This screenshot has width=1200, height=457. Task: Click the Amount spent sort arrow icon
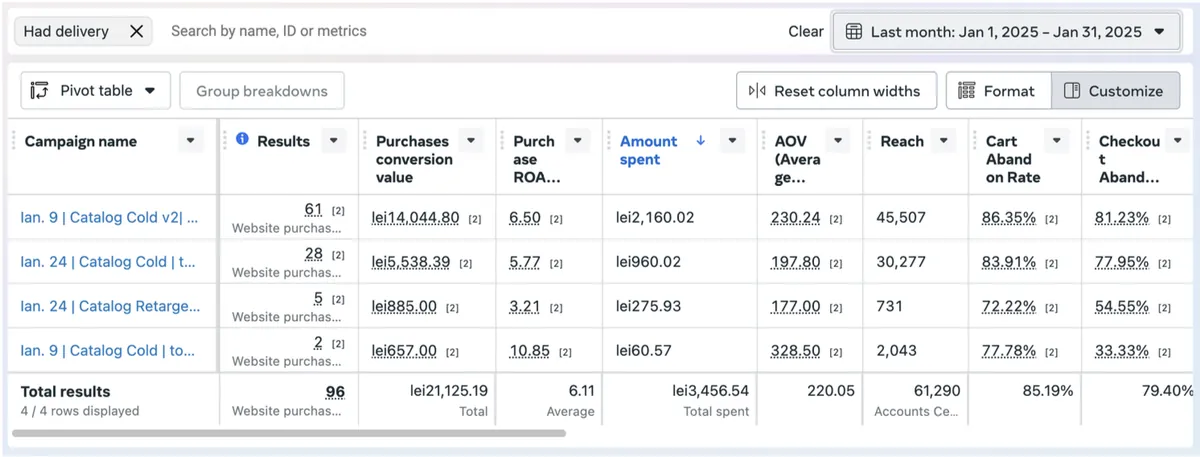click(x=700, y=141)
